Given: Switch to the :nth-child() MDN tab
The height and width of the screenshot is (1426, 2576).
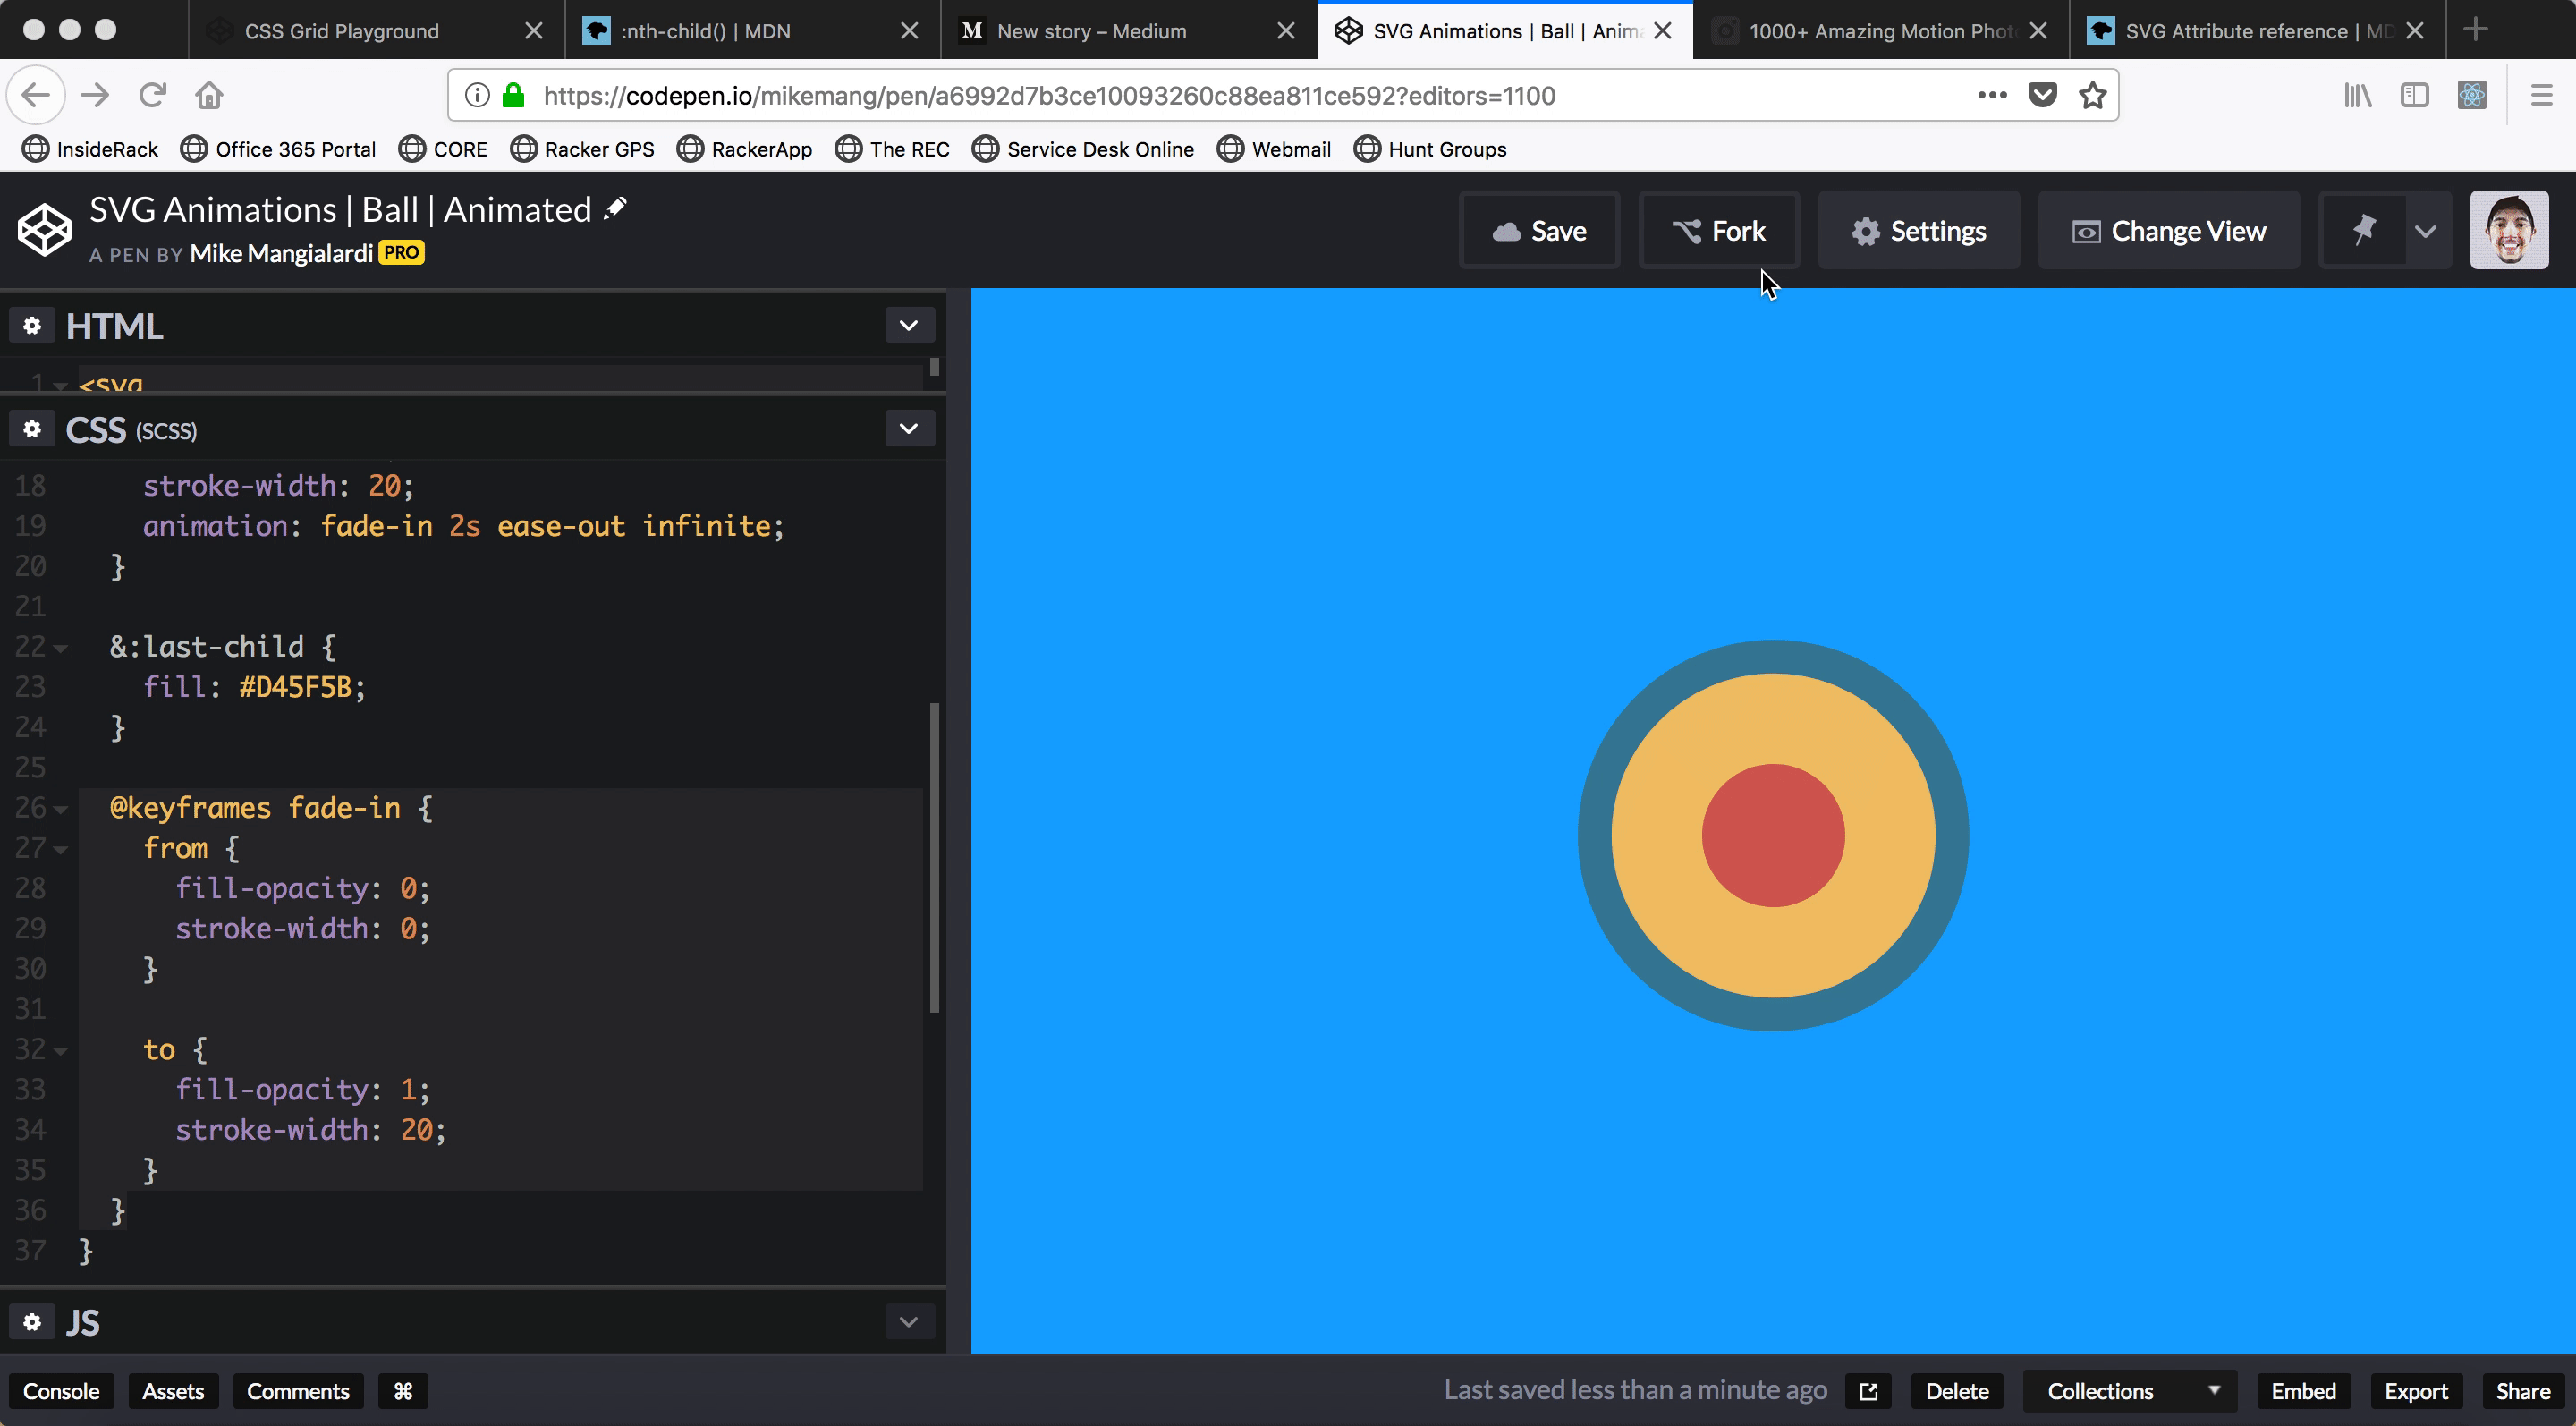Looking at the screenshot, I should [705, 31].
